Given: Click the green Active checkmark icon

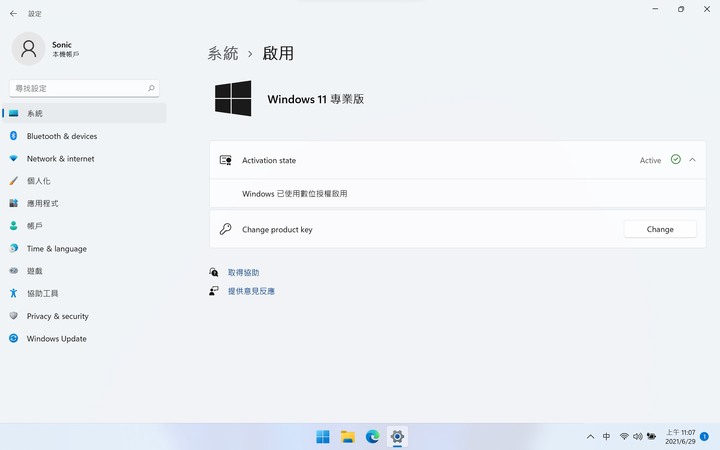Looking at the screenshot, I should click(x=675, y=159).
